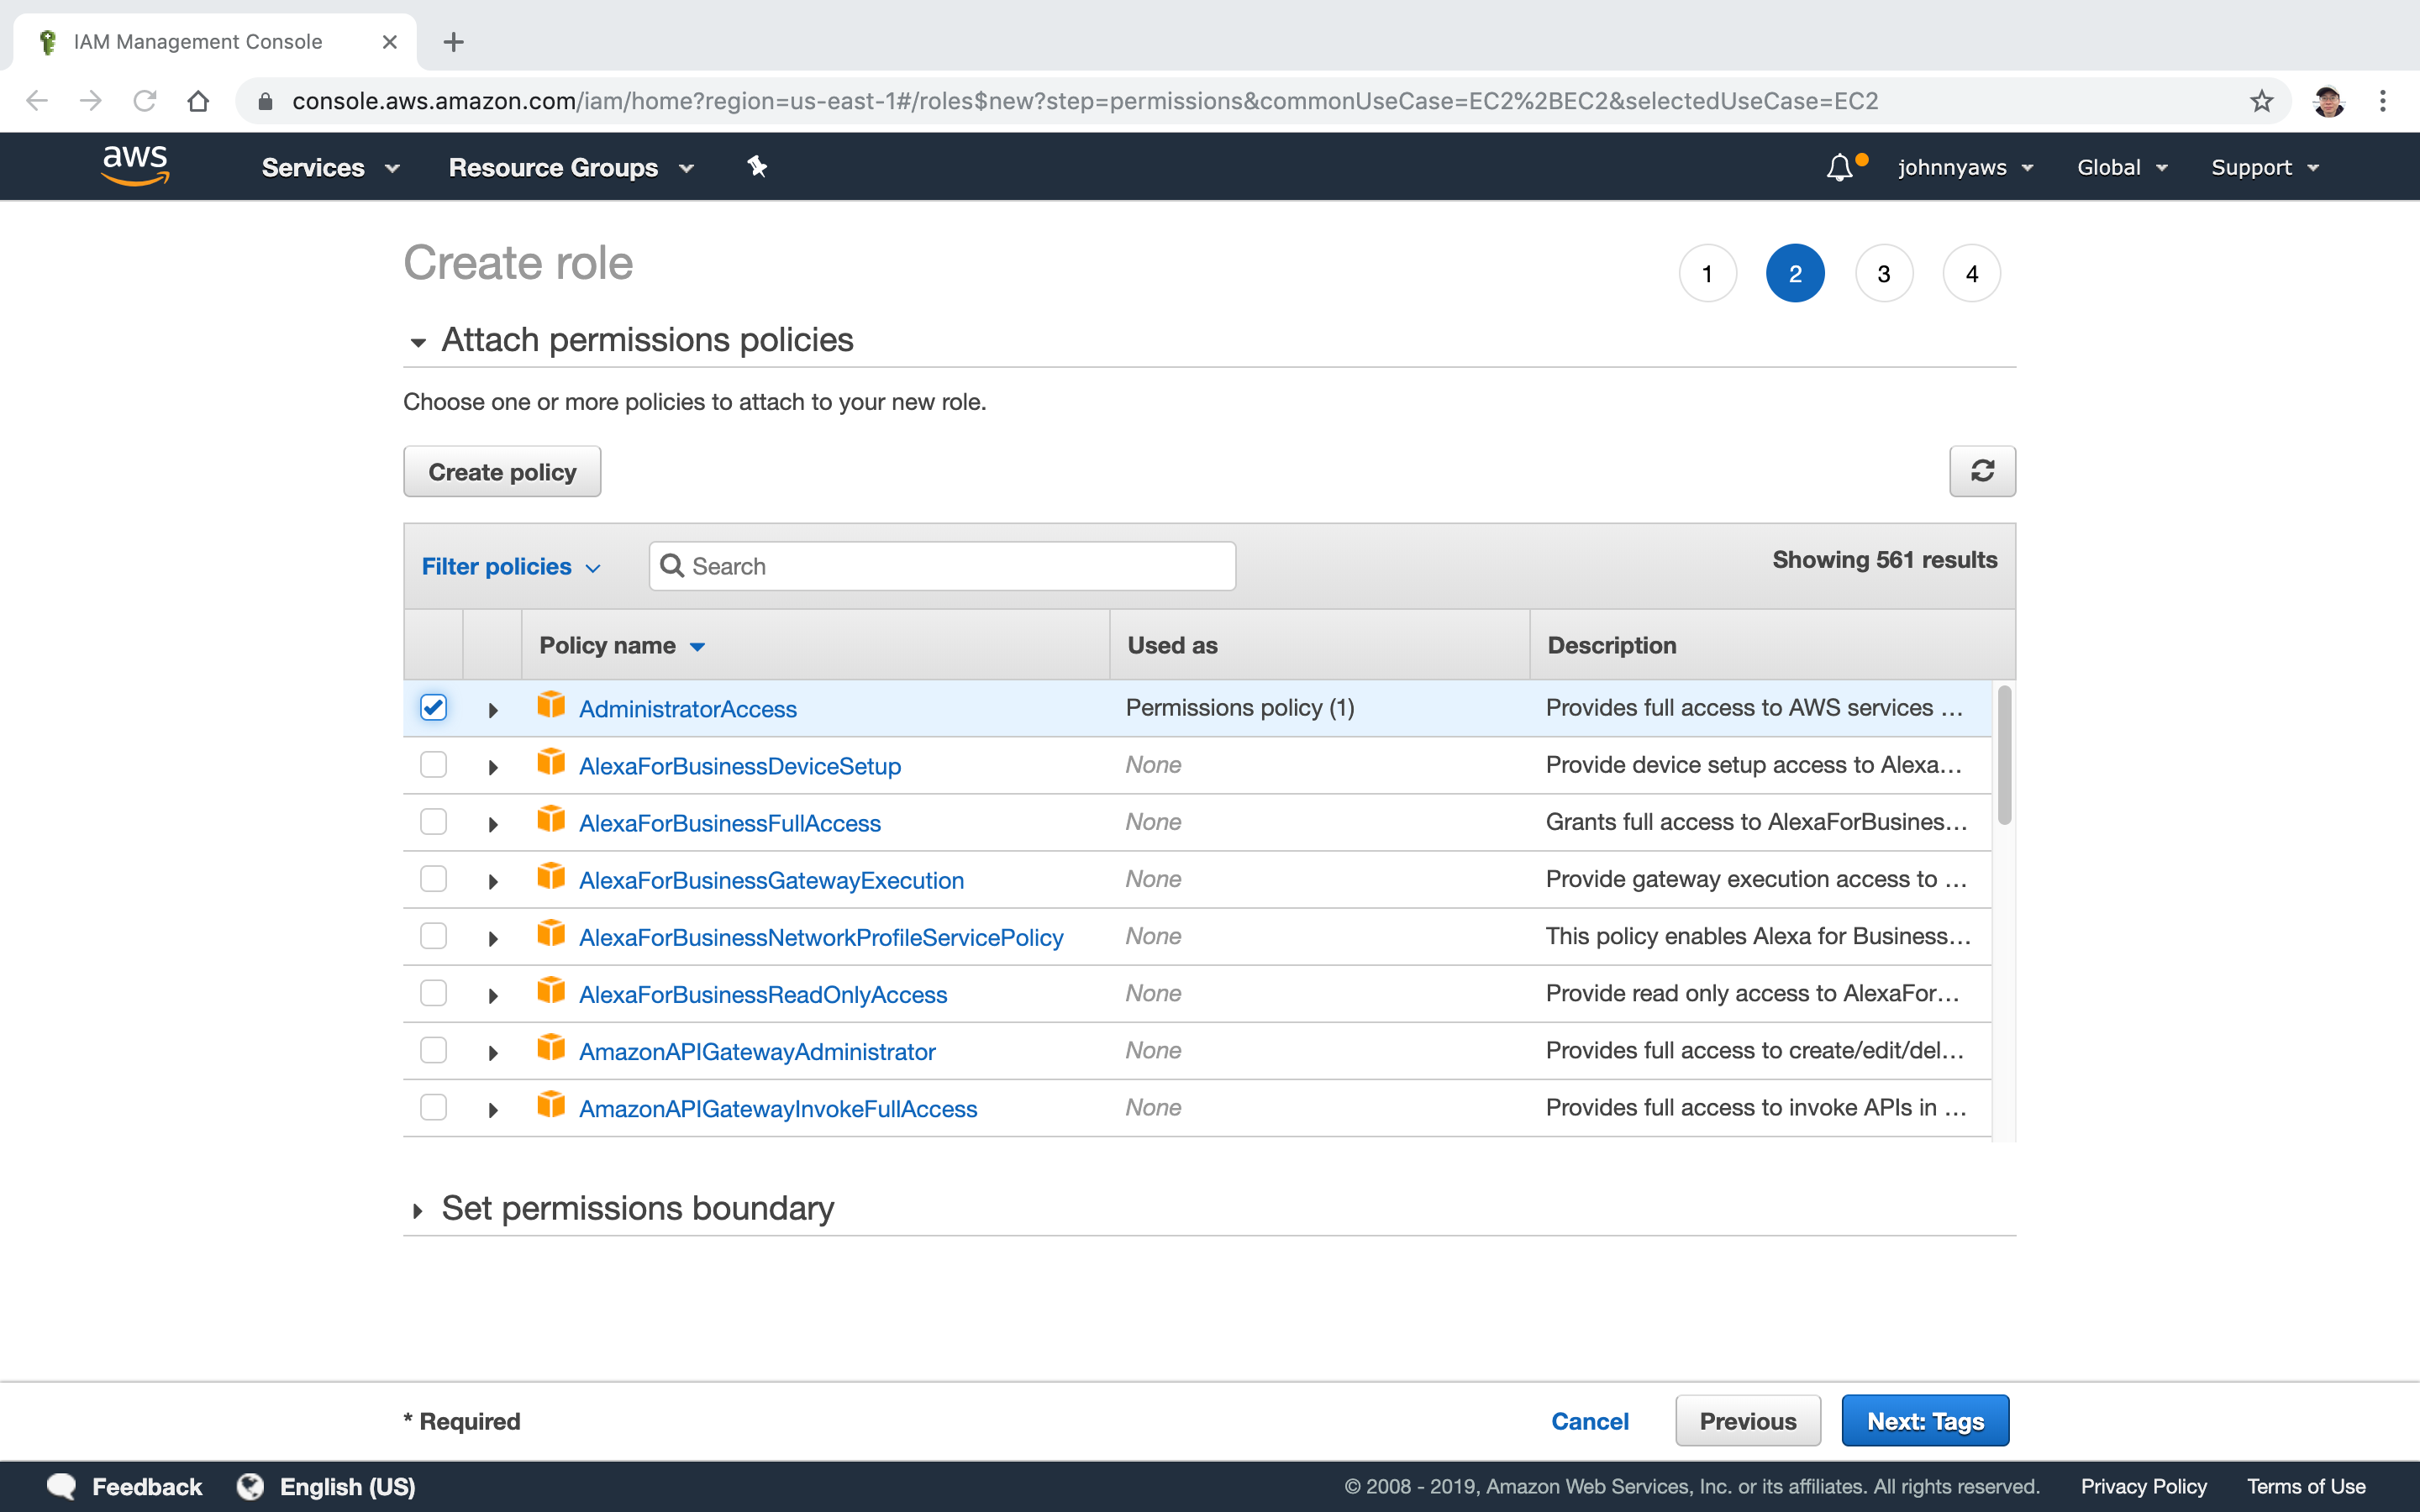Open the notifications bell icon
The height and width of the screenshot is (1512, 2420).
tap(1839, 167)
